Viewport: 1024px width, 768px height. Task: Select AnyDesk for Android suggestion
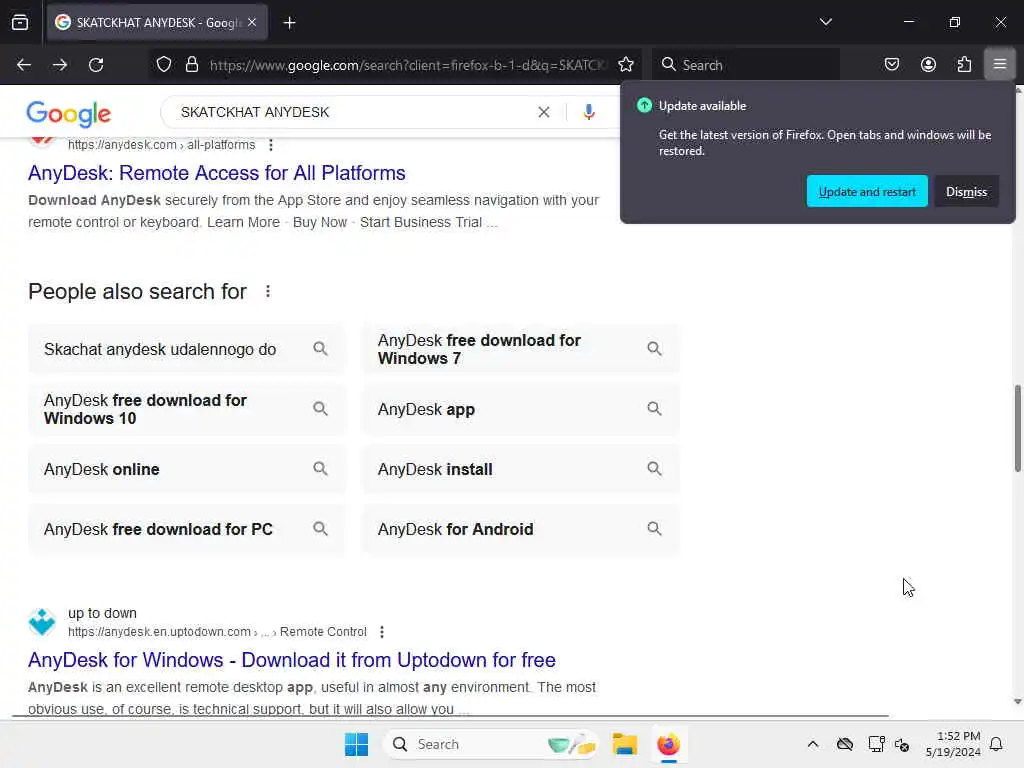point(520,529)
